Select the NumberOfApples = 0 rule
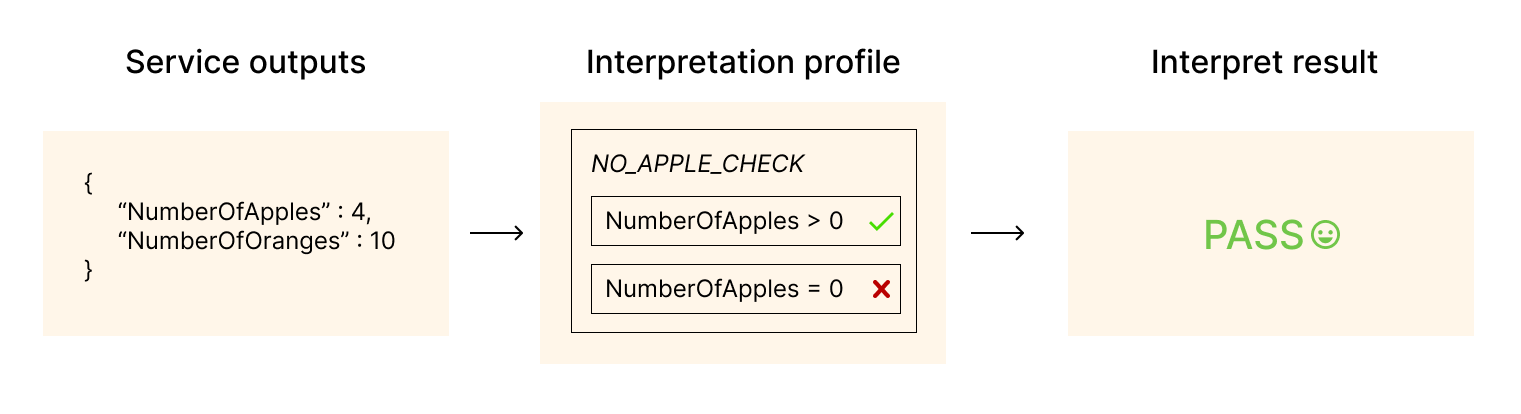 point(746,289)
